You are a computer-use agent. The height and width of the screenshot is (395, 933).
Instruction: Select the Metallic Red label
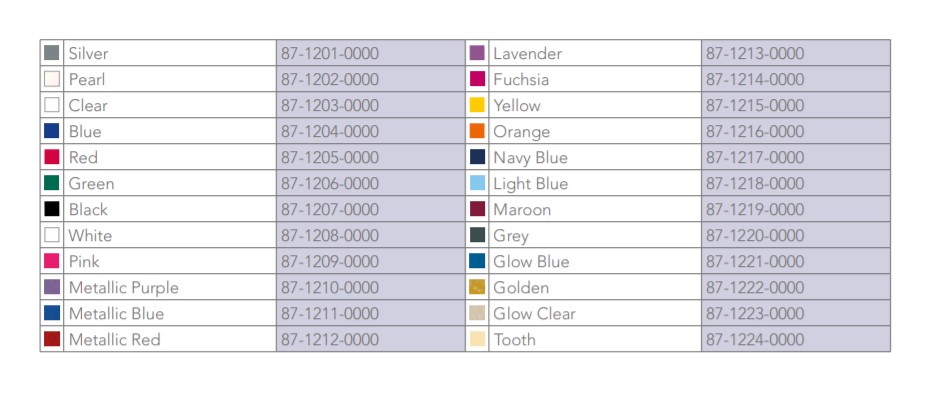point(115,340)
